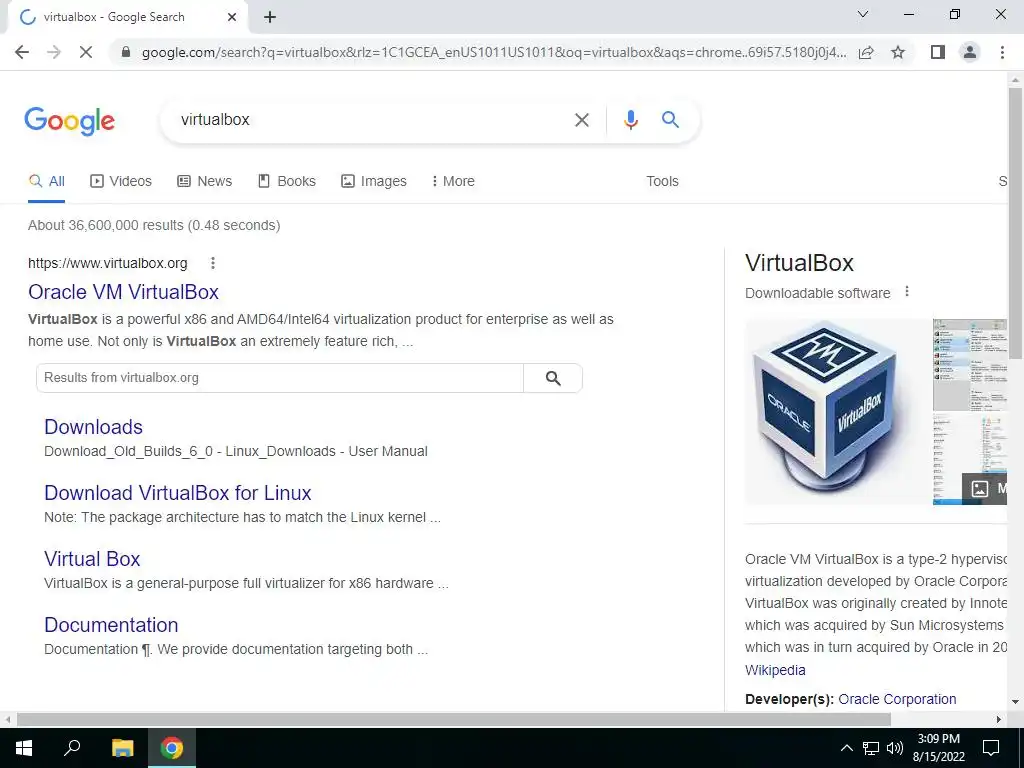
Task: Stop loading the page
Action: [86, 52]
